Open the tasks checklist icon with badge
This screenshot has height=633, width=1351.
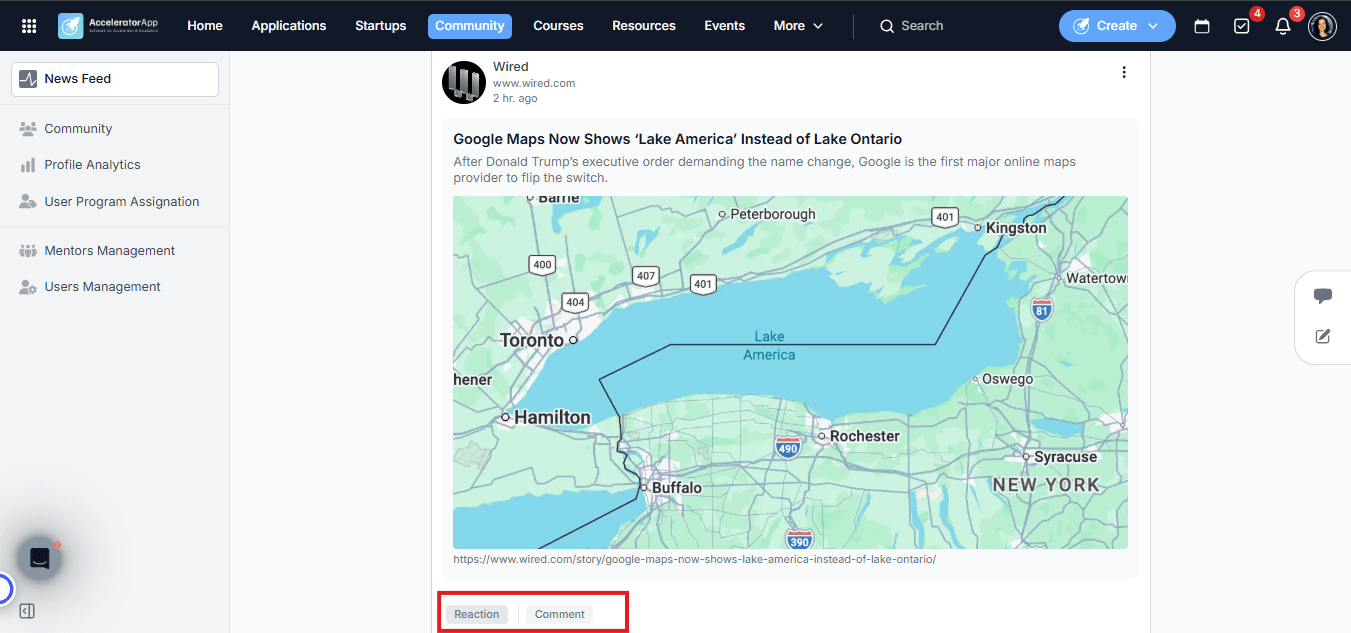[x=1242, y=26]
